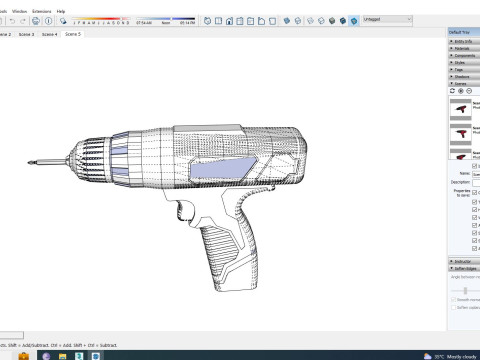Viewport: 480px width, 360px height.
Task: Expand the Tags panel
Action: coord(464,69)
